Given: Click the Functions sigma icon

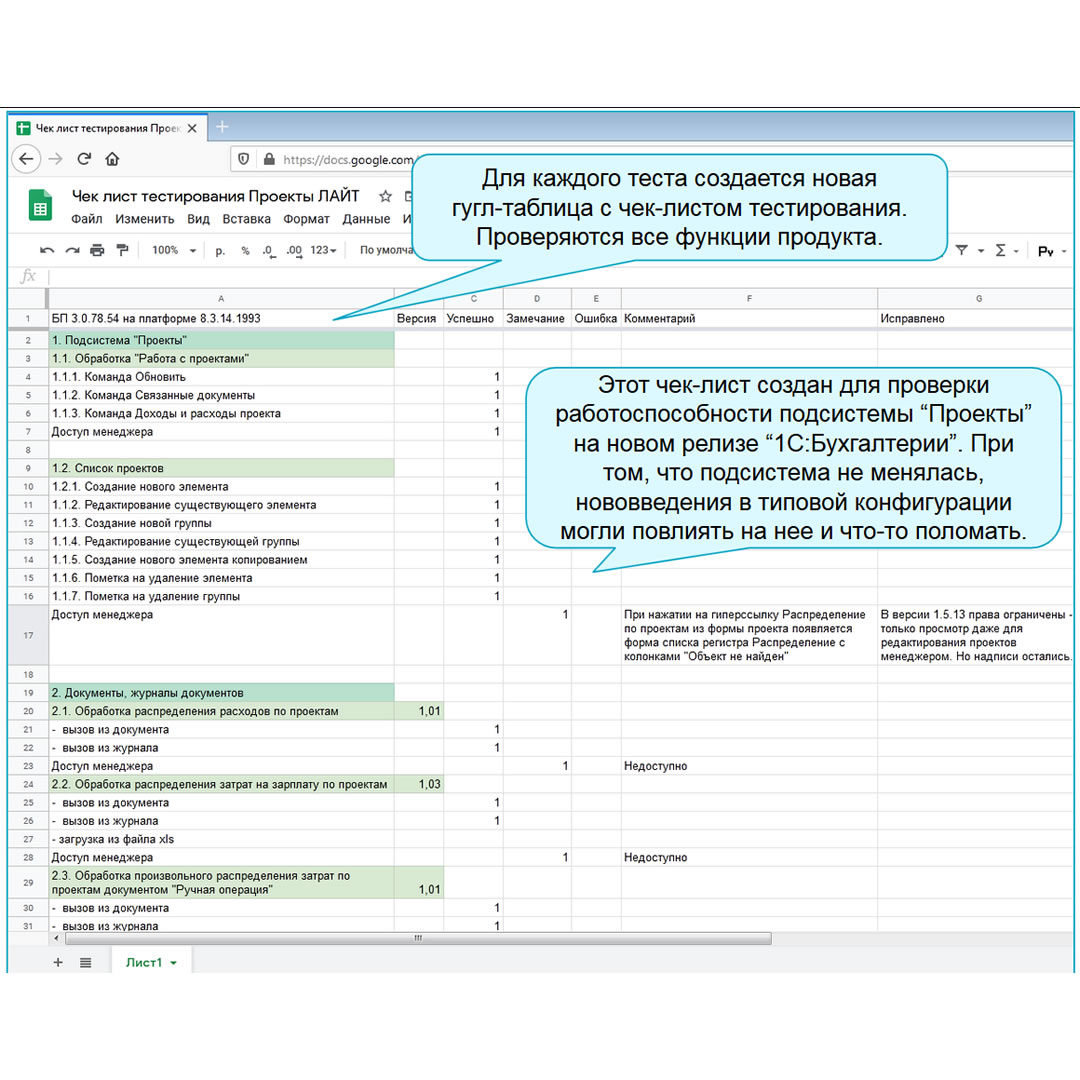Looking at the screenshot, I should pos(1000,251).
